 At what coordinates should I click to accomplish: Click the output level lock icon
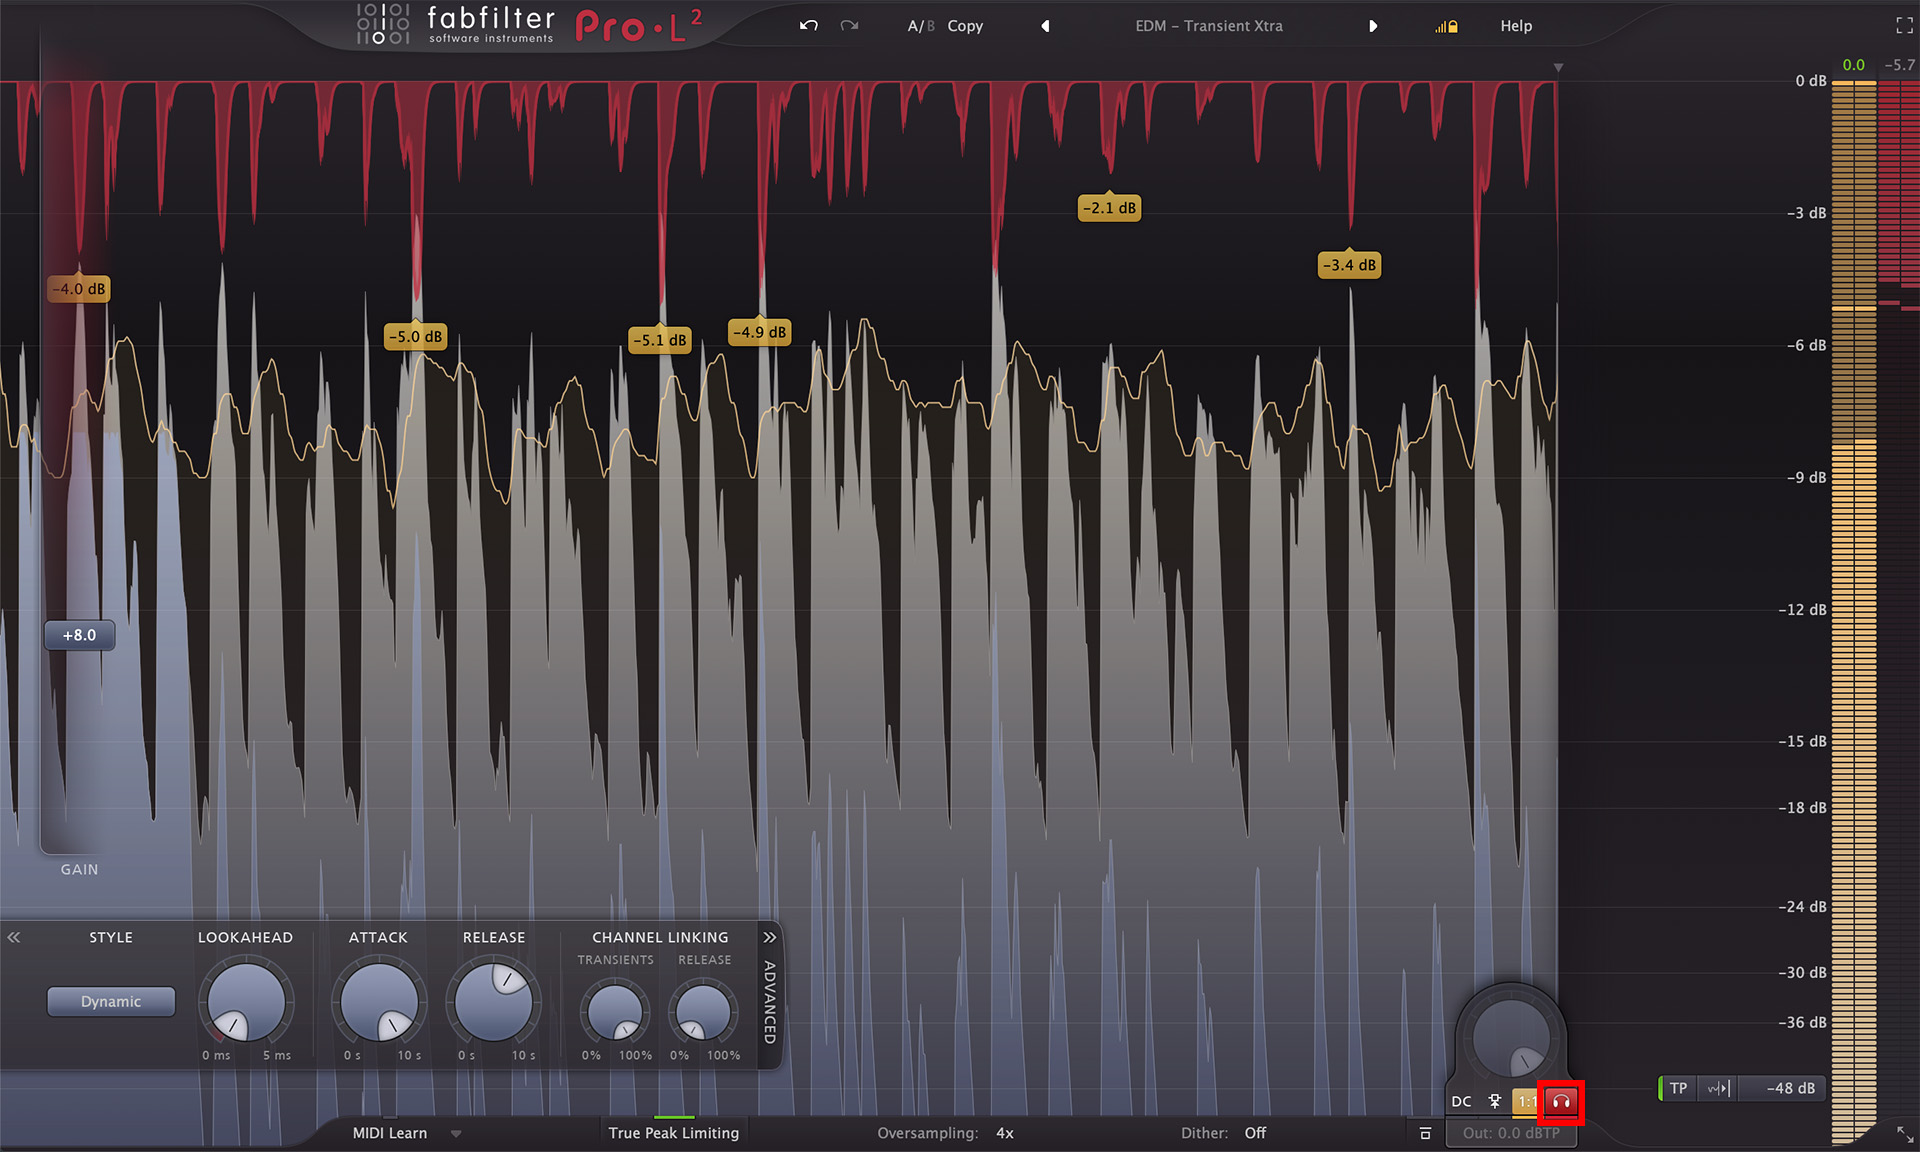pos(1446,27)
